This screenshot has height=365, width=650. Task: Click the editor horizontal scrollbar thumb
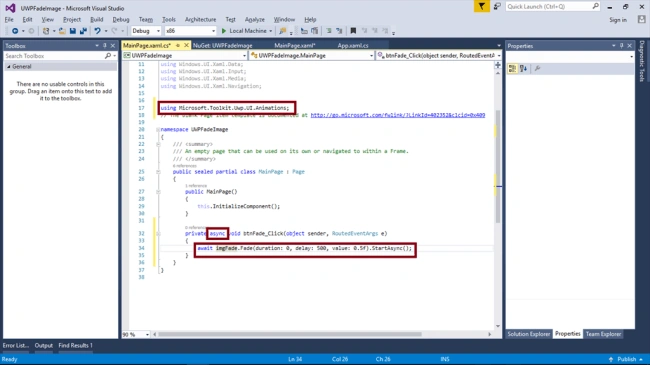point(290,334)
